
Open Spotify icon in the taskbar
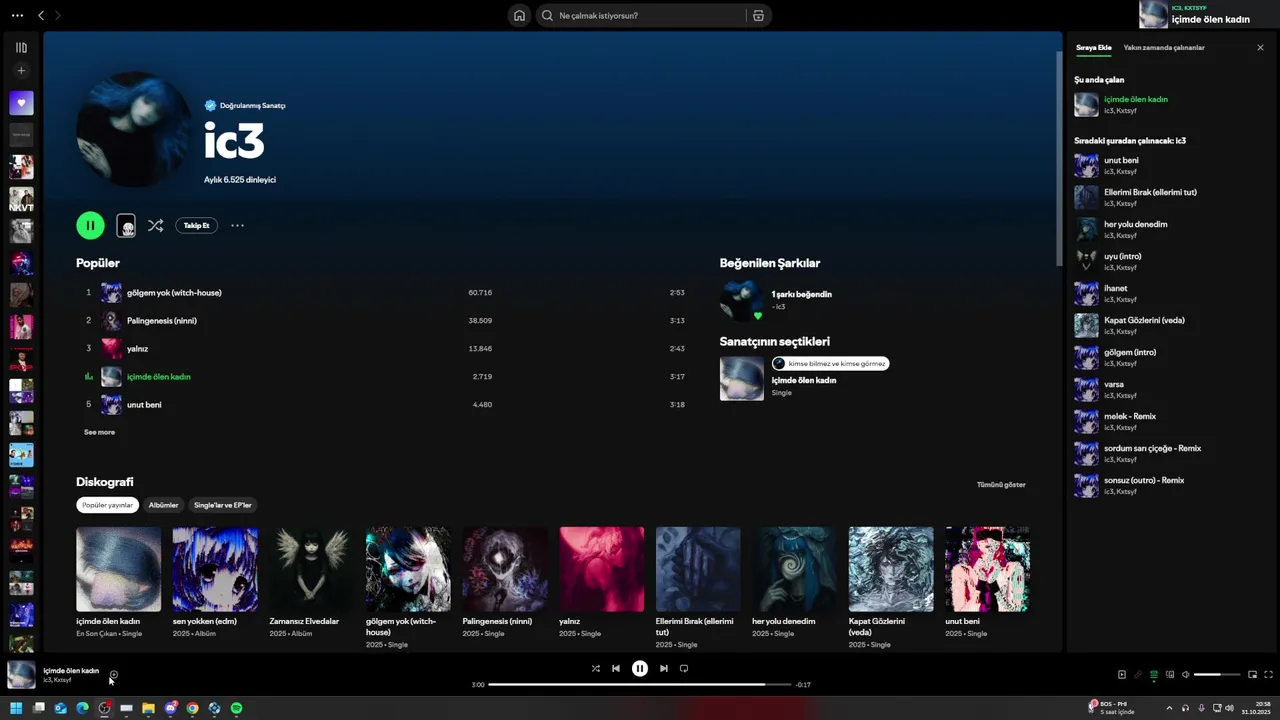click(236, 708)
